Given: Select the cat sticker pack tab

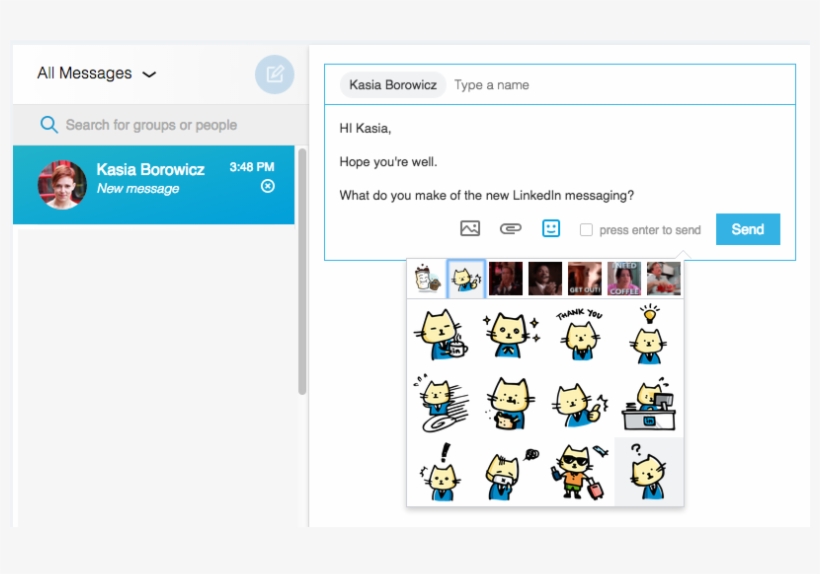Looking at the screenshot, I should point(466,279).
